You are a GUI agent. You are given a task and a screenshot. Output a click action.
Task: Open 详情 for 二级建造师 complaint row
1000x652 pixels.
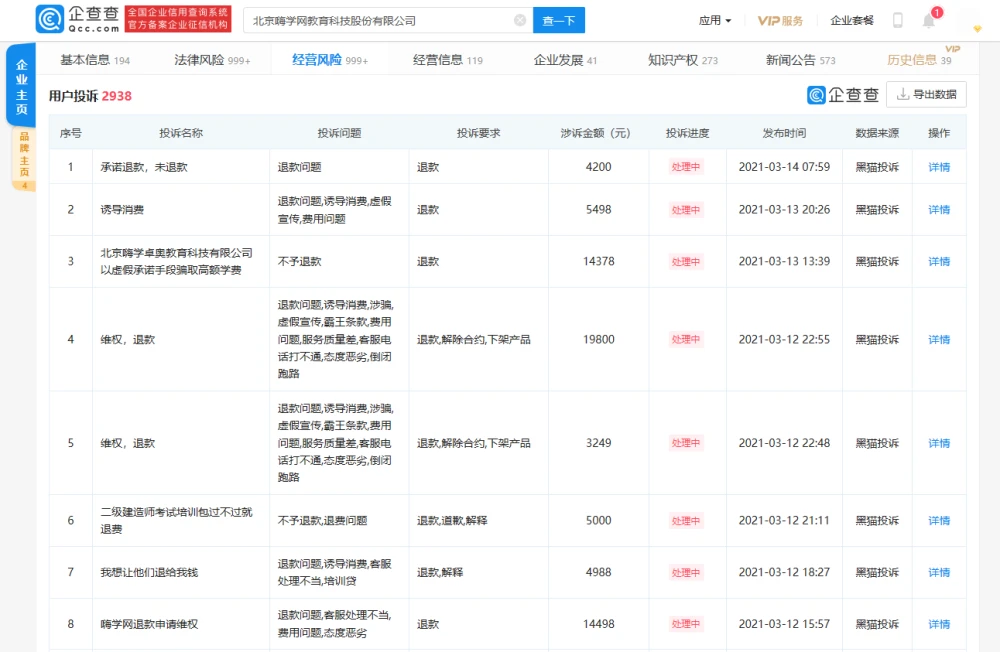click(x=939, y=521)
